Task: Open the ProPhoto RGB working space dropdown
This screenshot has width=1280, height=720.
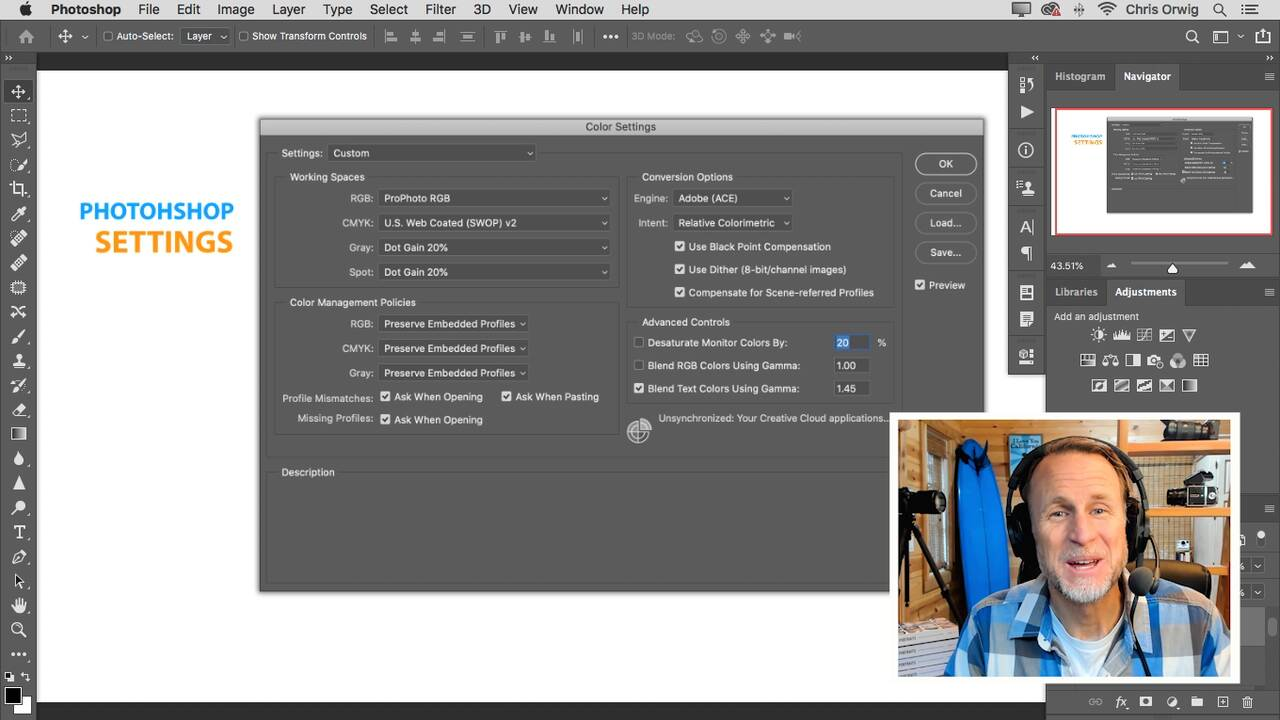Action: [x=495, y=198]
